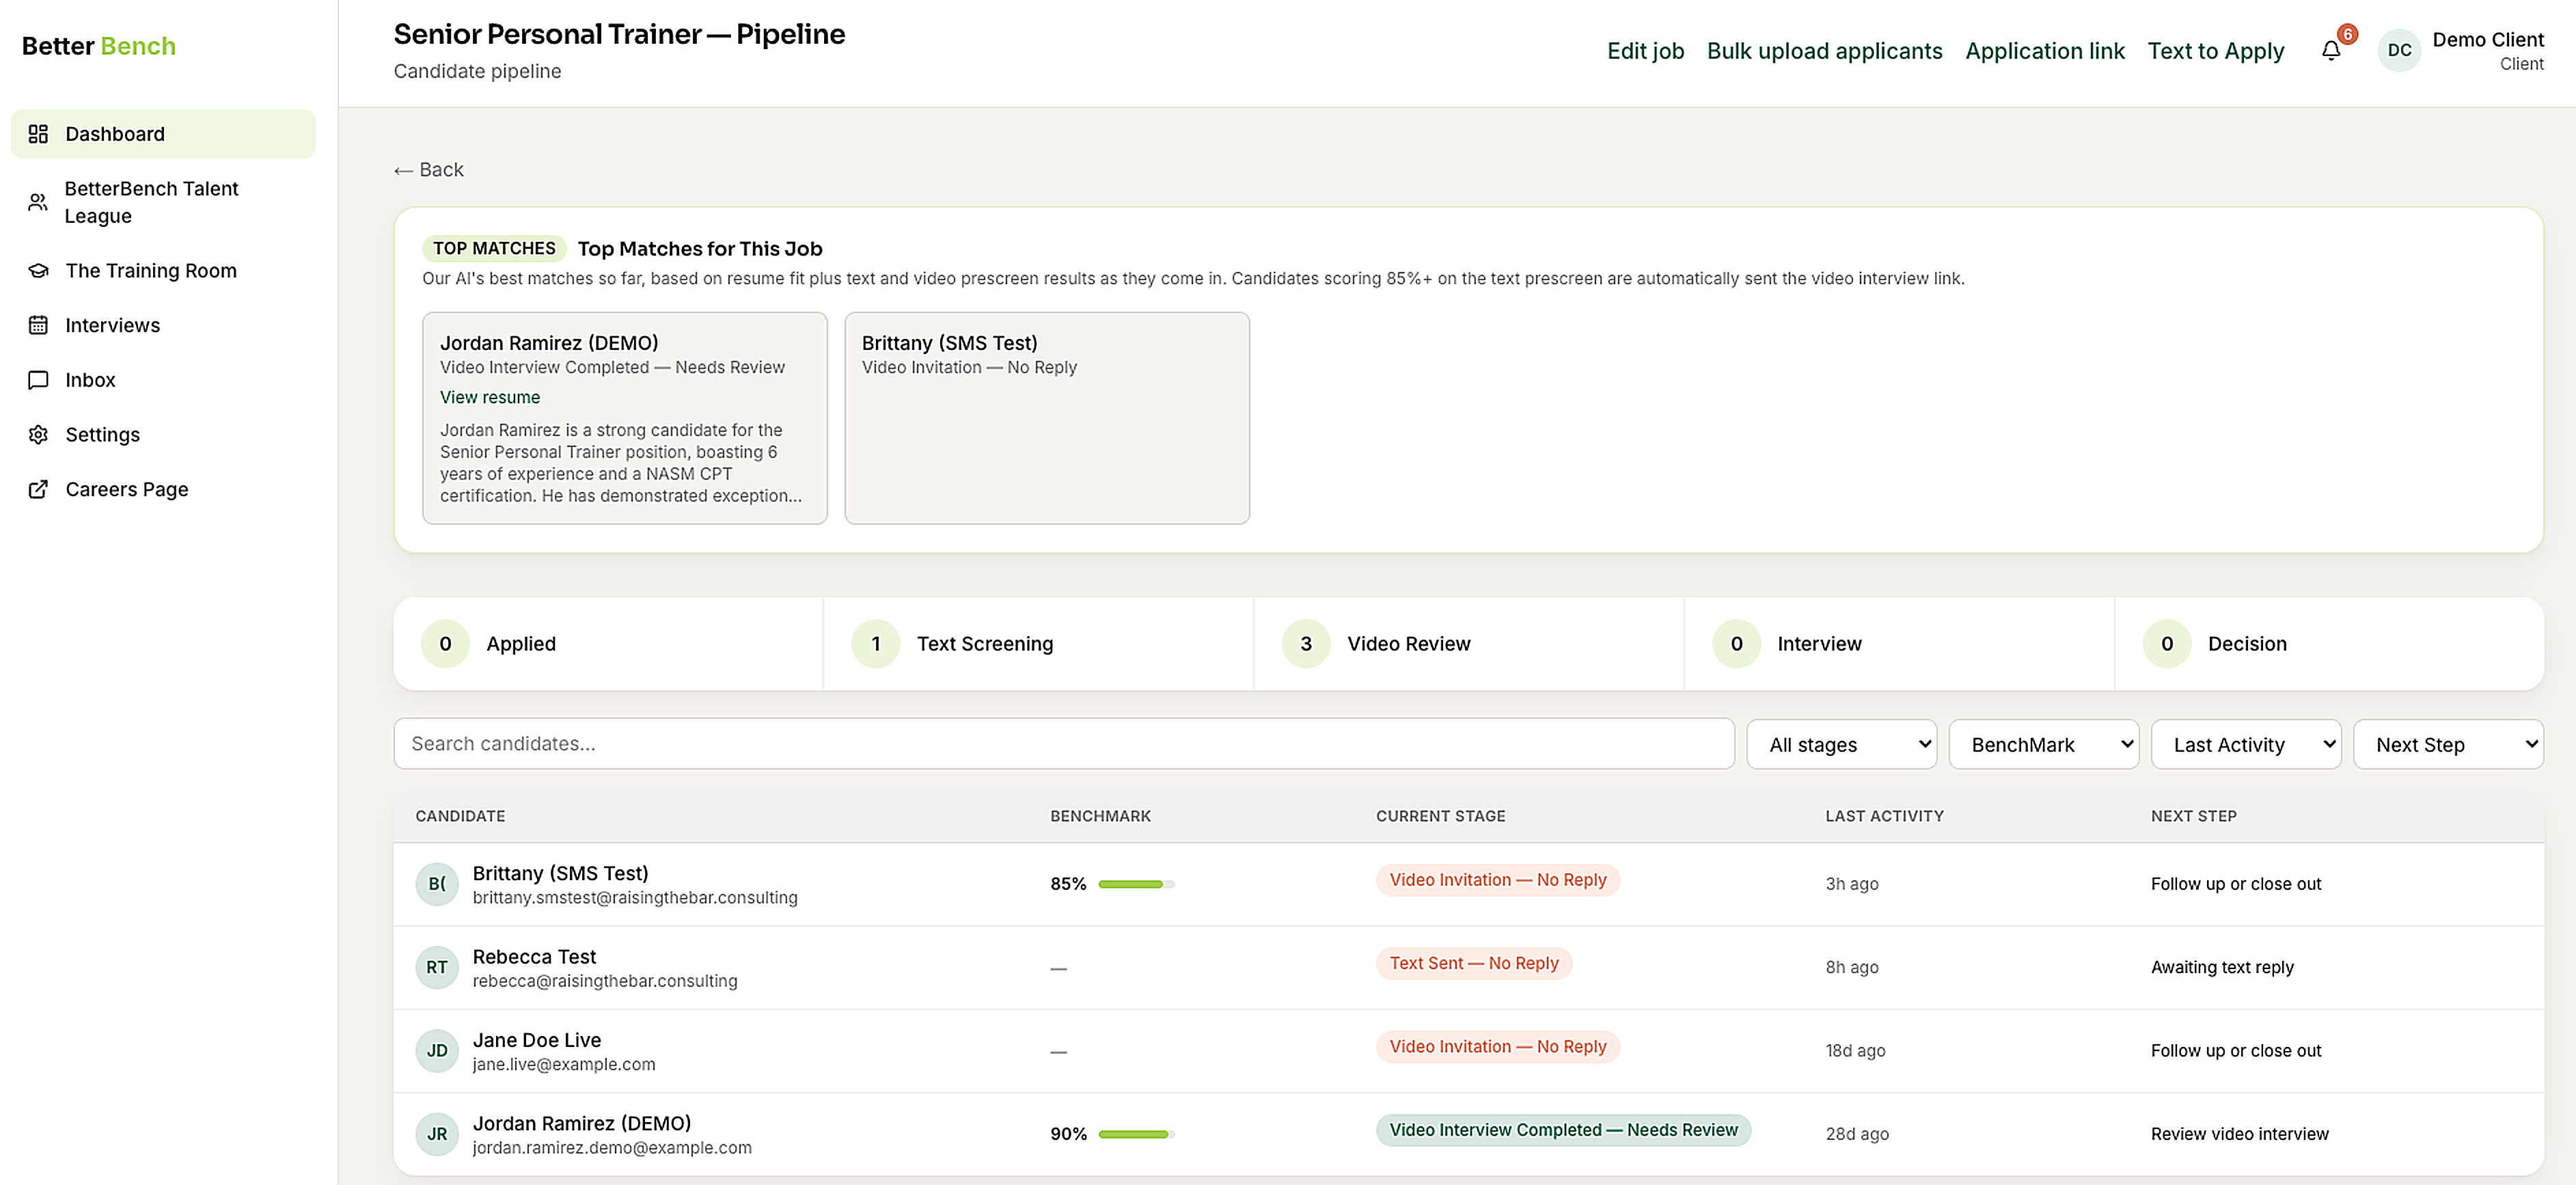View resume for Jordan Ramirez
Image resolution: width=2576 pixels, height=1185 pixels.
tap(490, 397)
